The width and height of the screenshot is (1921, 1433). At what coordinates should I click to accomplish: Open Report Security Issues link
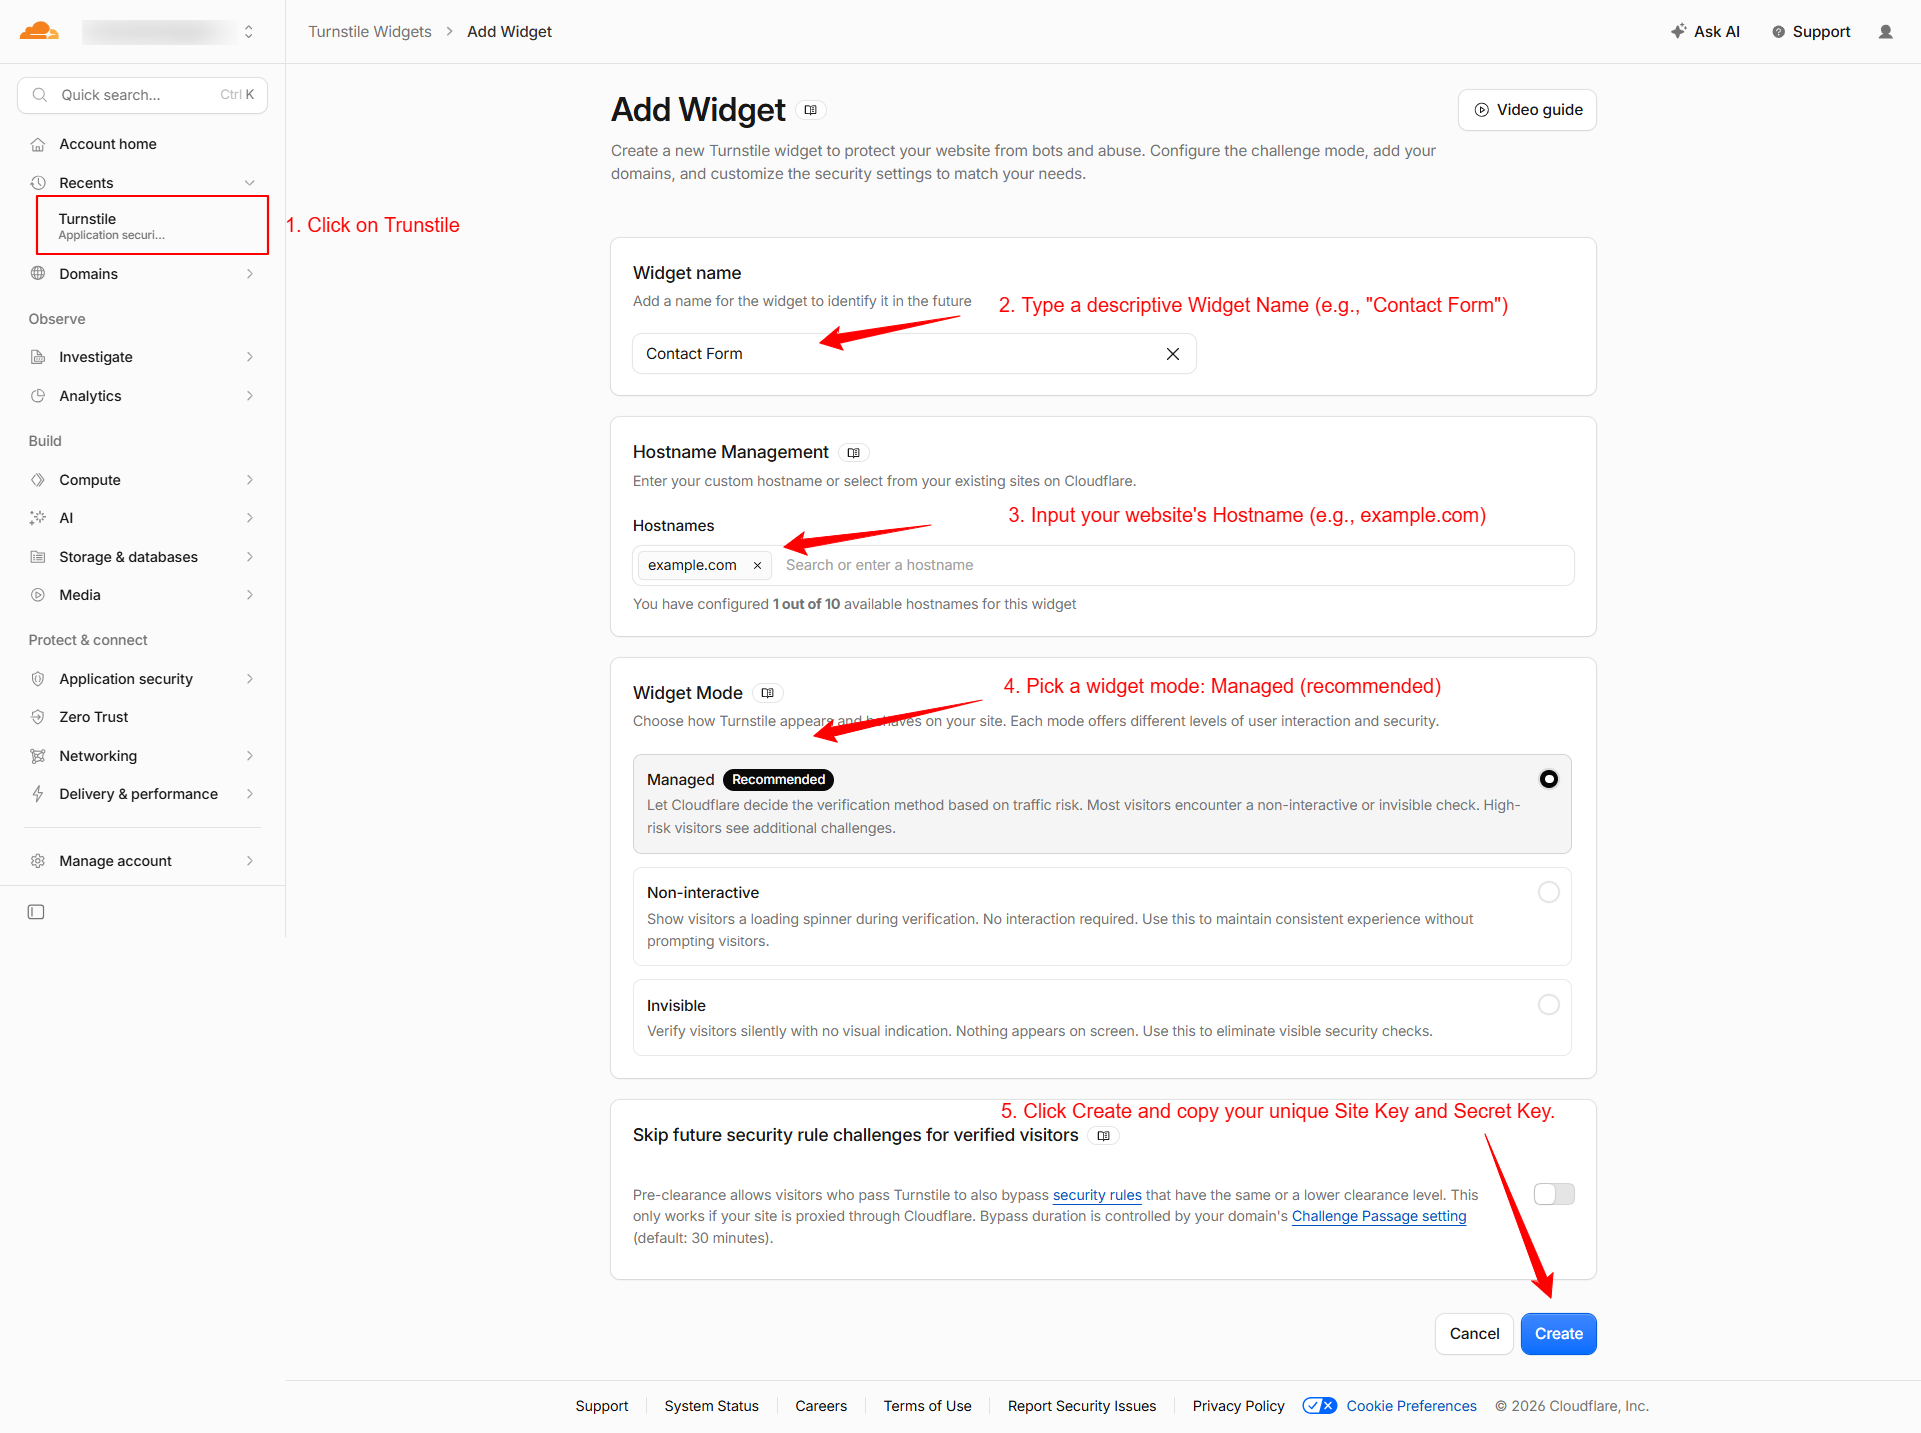coord(1082,1406)
